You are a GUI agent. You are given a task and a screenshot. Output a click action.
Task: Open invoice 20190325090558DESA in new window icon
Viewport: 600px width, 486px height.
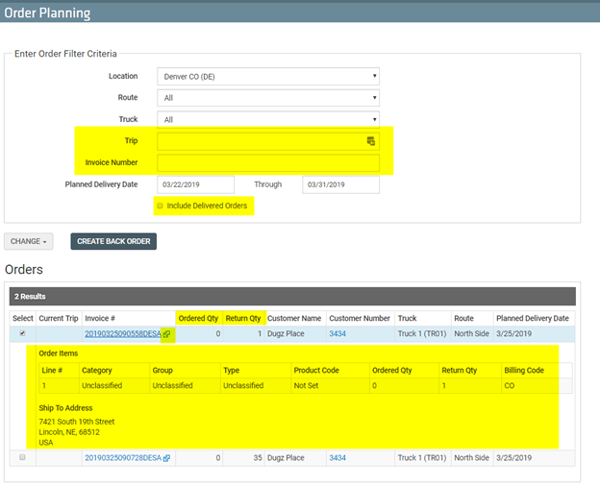[x=166, y=334]
